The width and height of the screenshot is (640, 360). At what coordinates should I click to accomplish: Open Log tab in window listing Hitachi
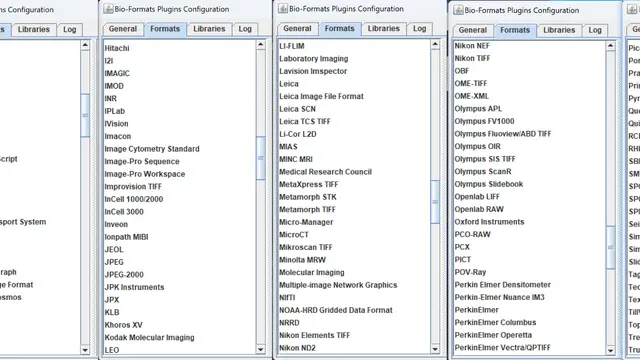(245, 29)
